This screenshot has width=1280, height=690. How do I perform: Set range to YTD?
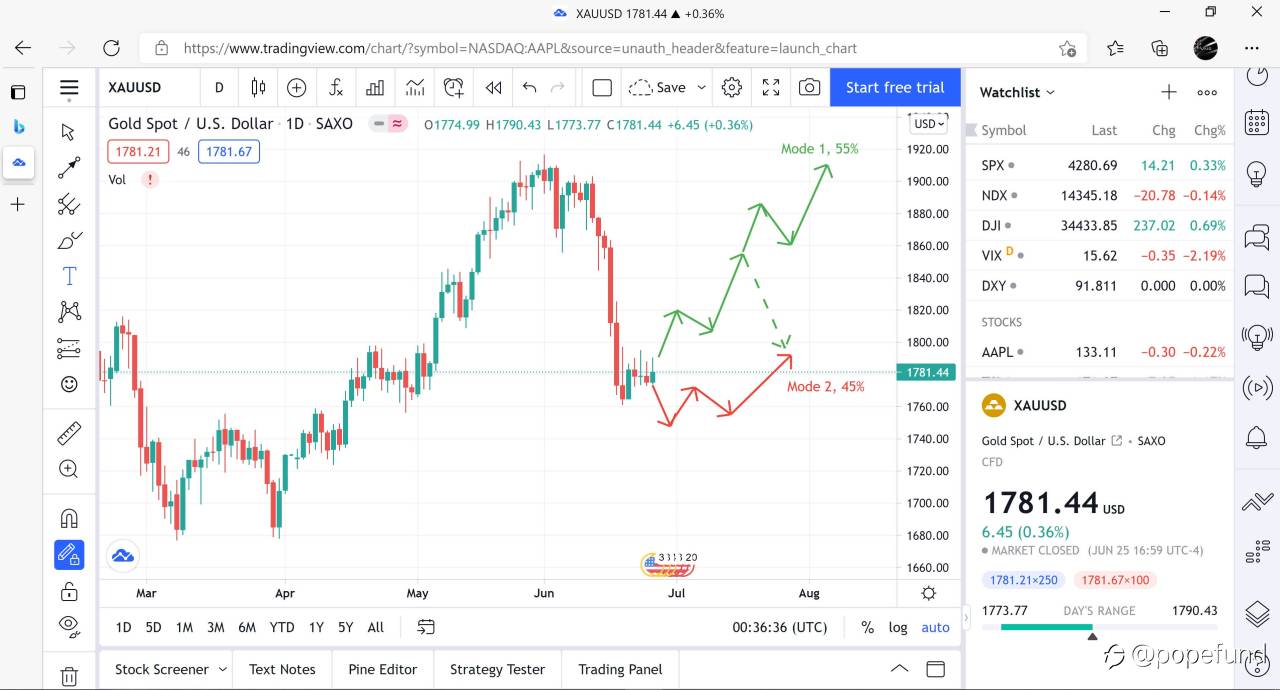pos(282,627)
